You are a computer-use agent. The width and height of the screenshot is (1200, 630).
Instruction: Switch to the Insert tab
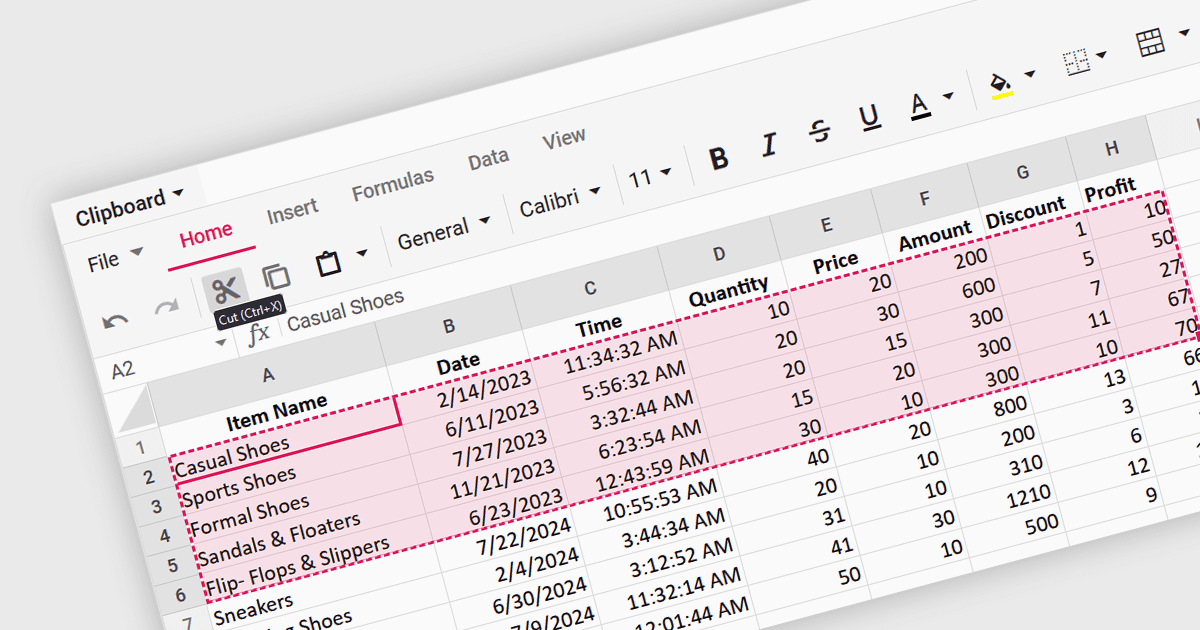292,212
